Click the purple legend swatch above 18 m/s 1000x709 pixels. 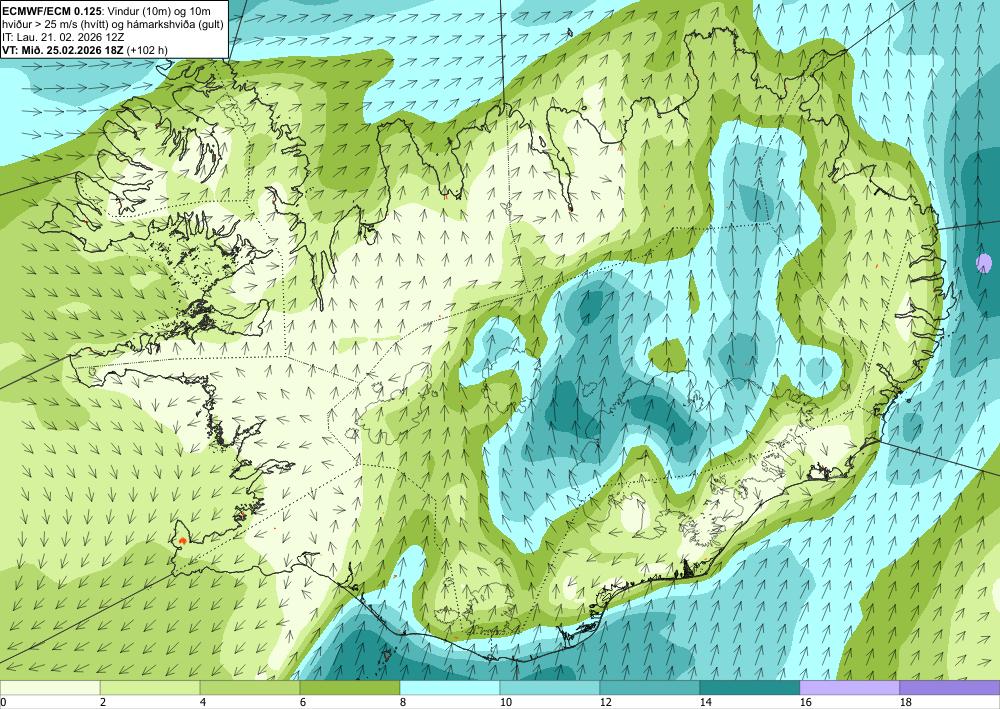coord(950,687)
